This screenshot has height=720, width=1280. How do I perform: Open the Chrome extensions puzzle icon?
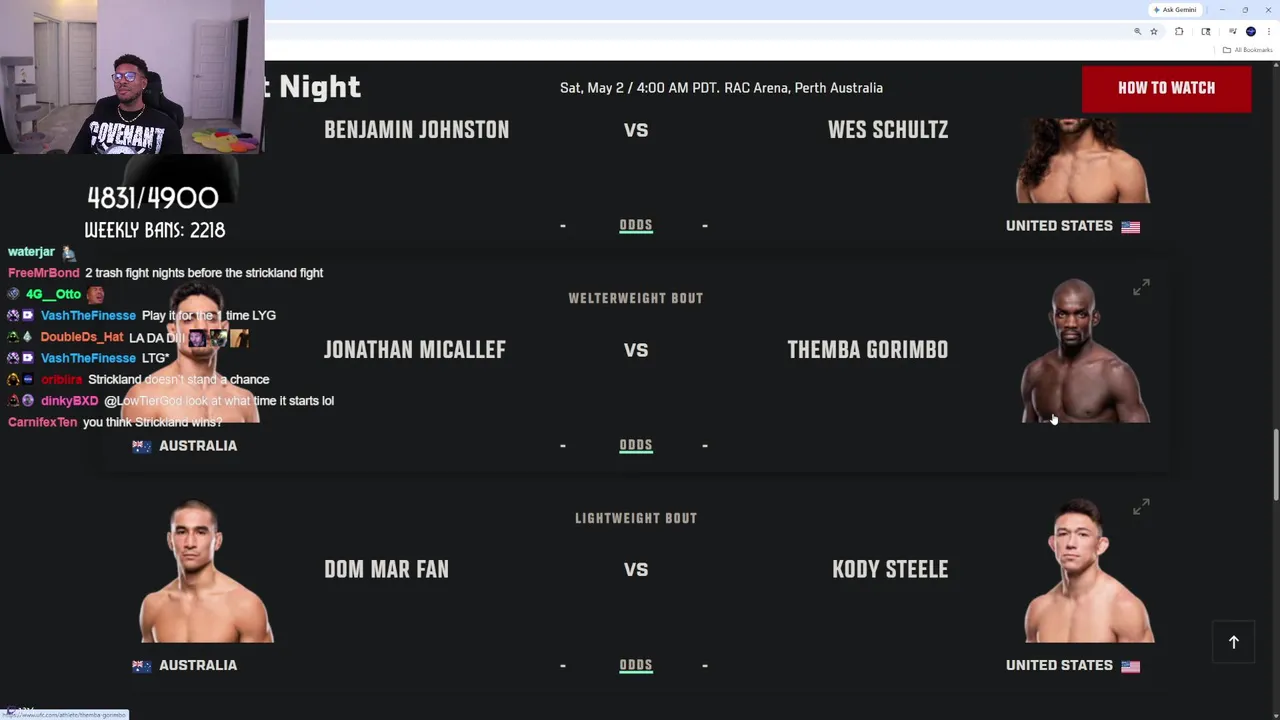click(x=1179, y=32)
